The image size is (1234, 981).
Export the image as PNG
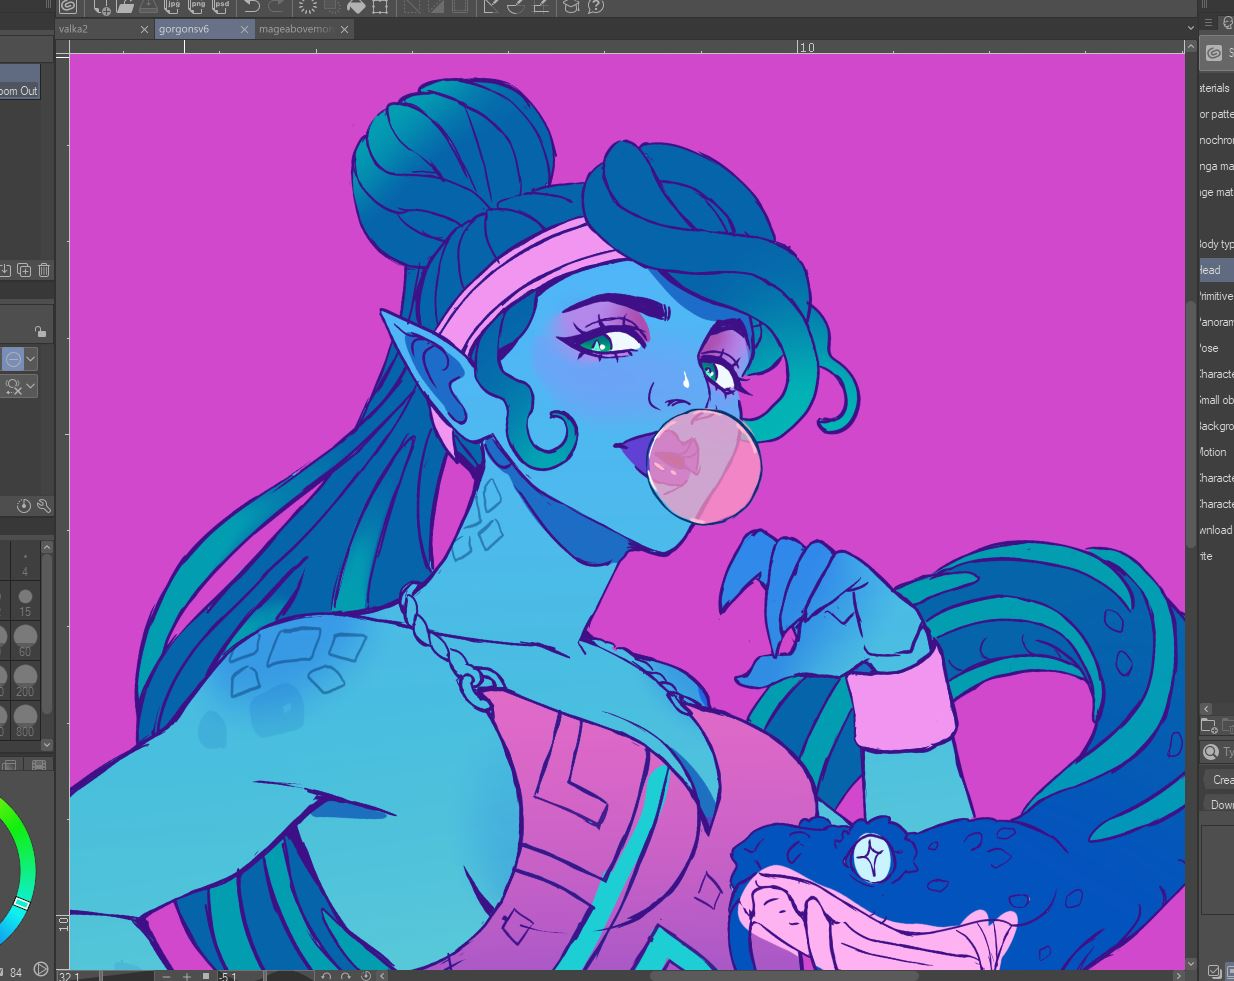[x=197, y=6]
